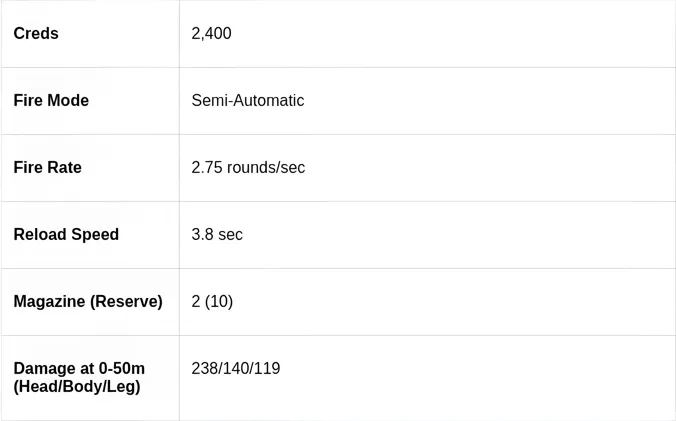This screenshot has height=421, width=676.
Task: Click the sec unit after 3.8
Action: [230, 235]
